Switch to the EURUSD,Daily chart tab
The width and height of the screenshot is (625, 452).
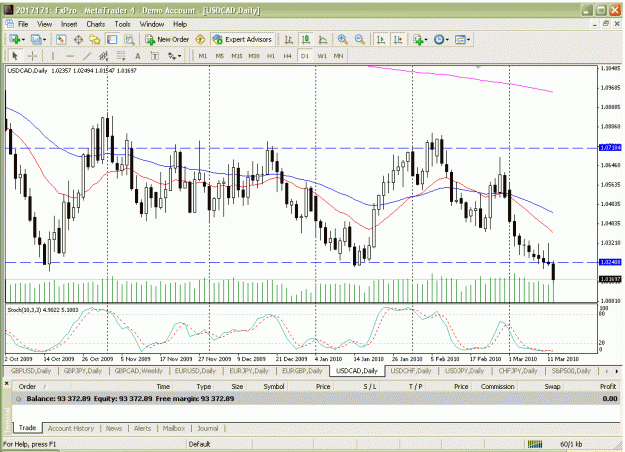195,371
